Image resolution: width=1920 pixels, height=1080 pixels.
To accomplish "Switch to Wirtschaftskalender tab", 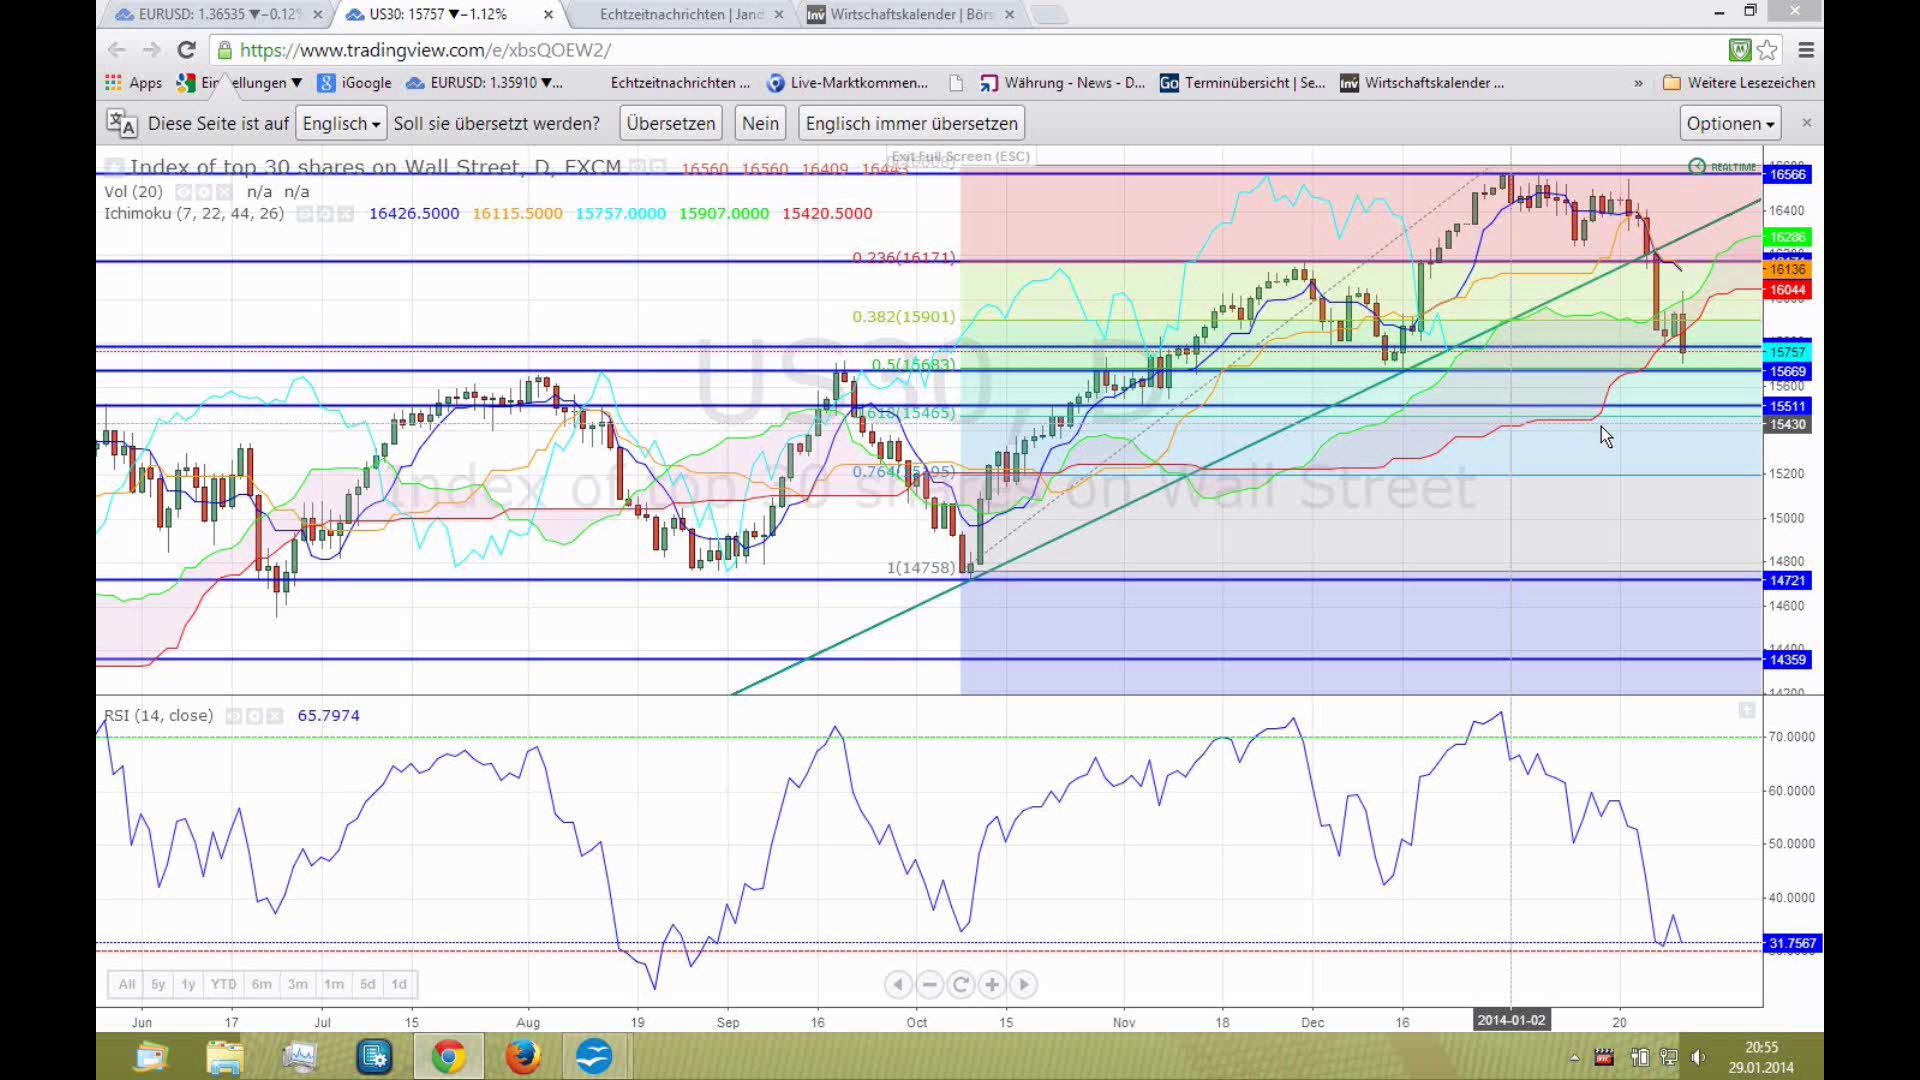I will 908,14.
